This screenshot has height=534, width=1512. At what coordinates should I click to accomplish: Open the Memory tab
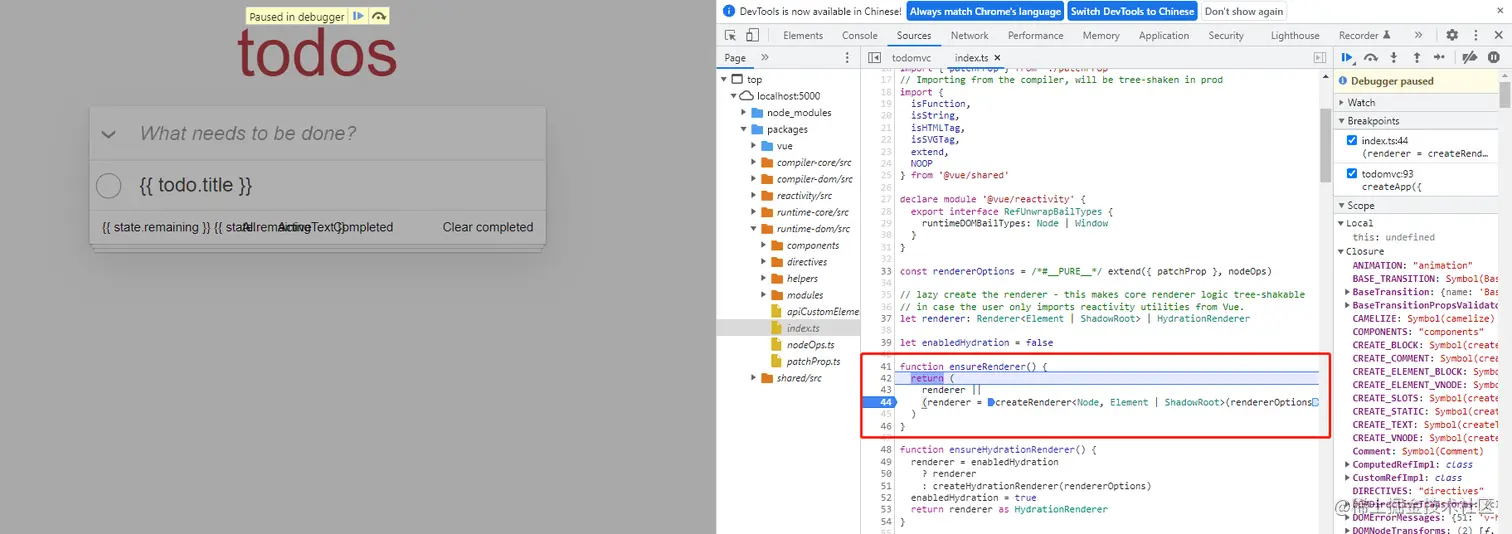(x=1101, y=35)
